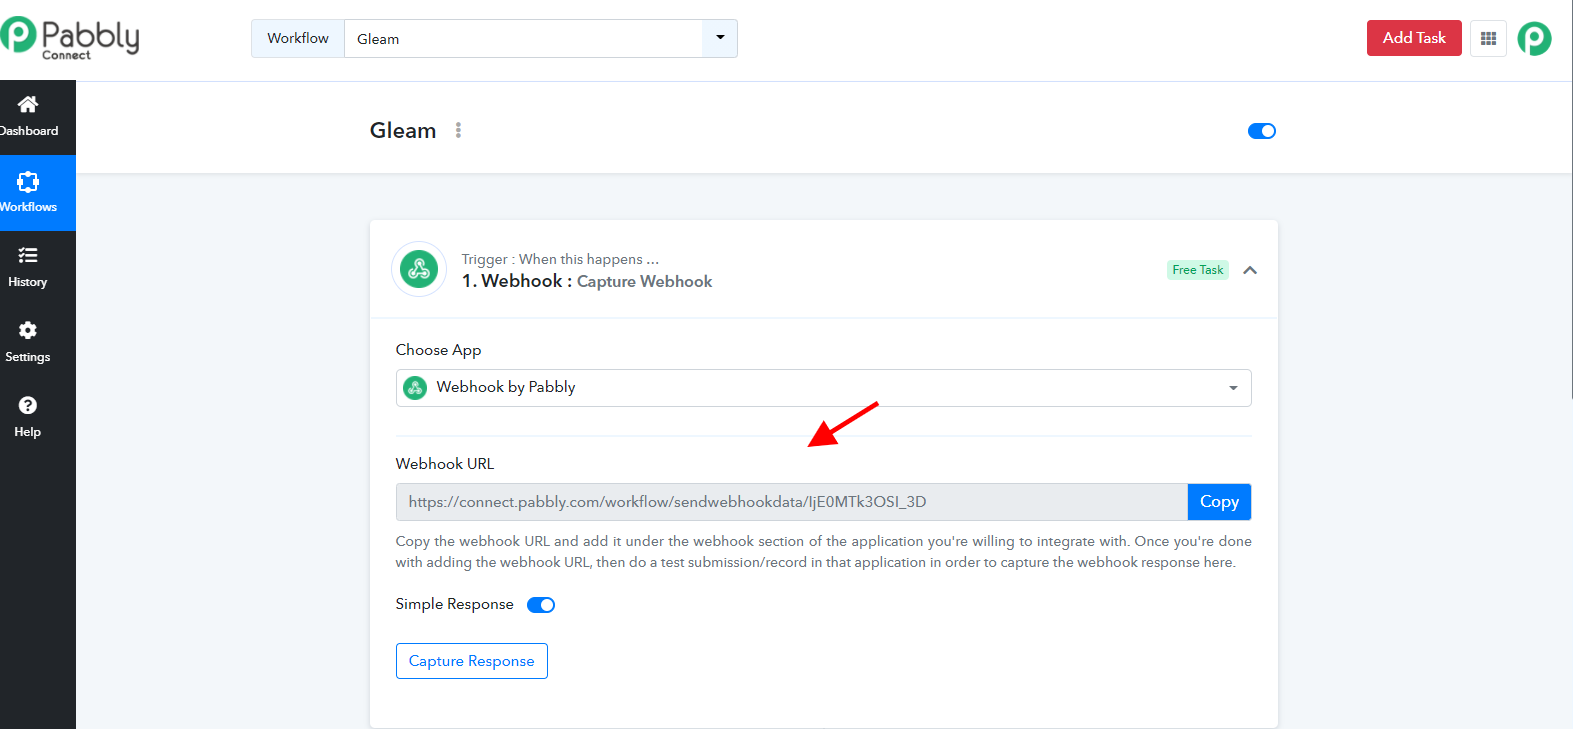Screen dimensions: 1573x729
Task: Open the History sidebar icon
Action: [28, 255]
